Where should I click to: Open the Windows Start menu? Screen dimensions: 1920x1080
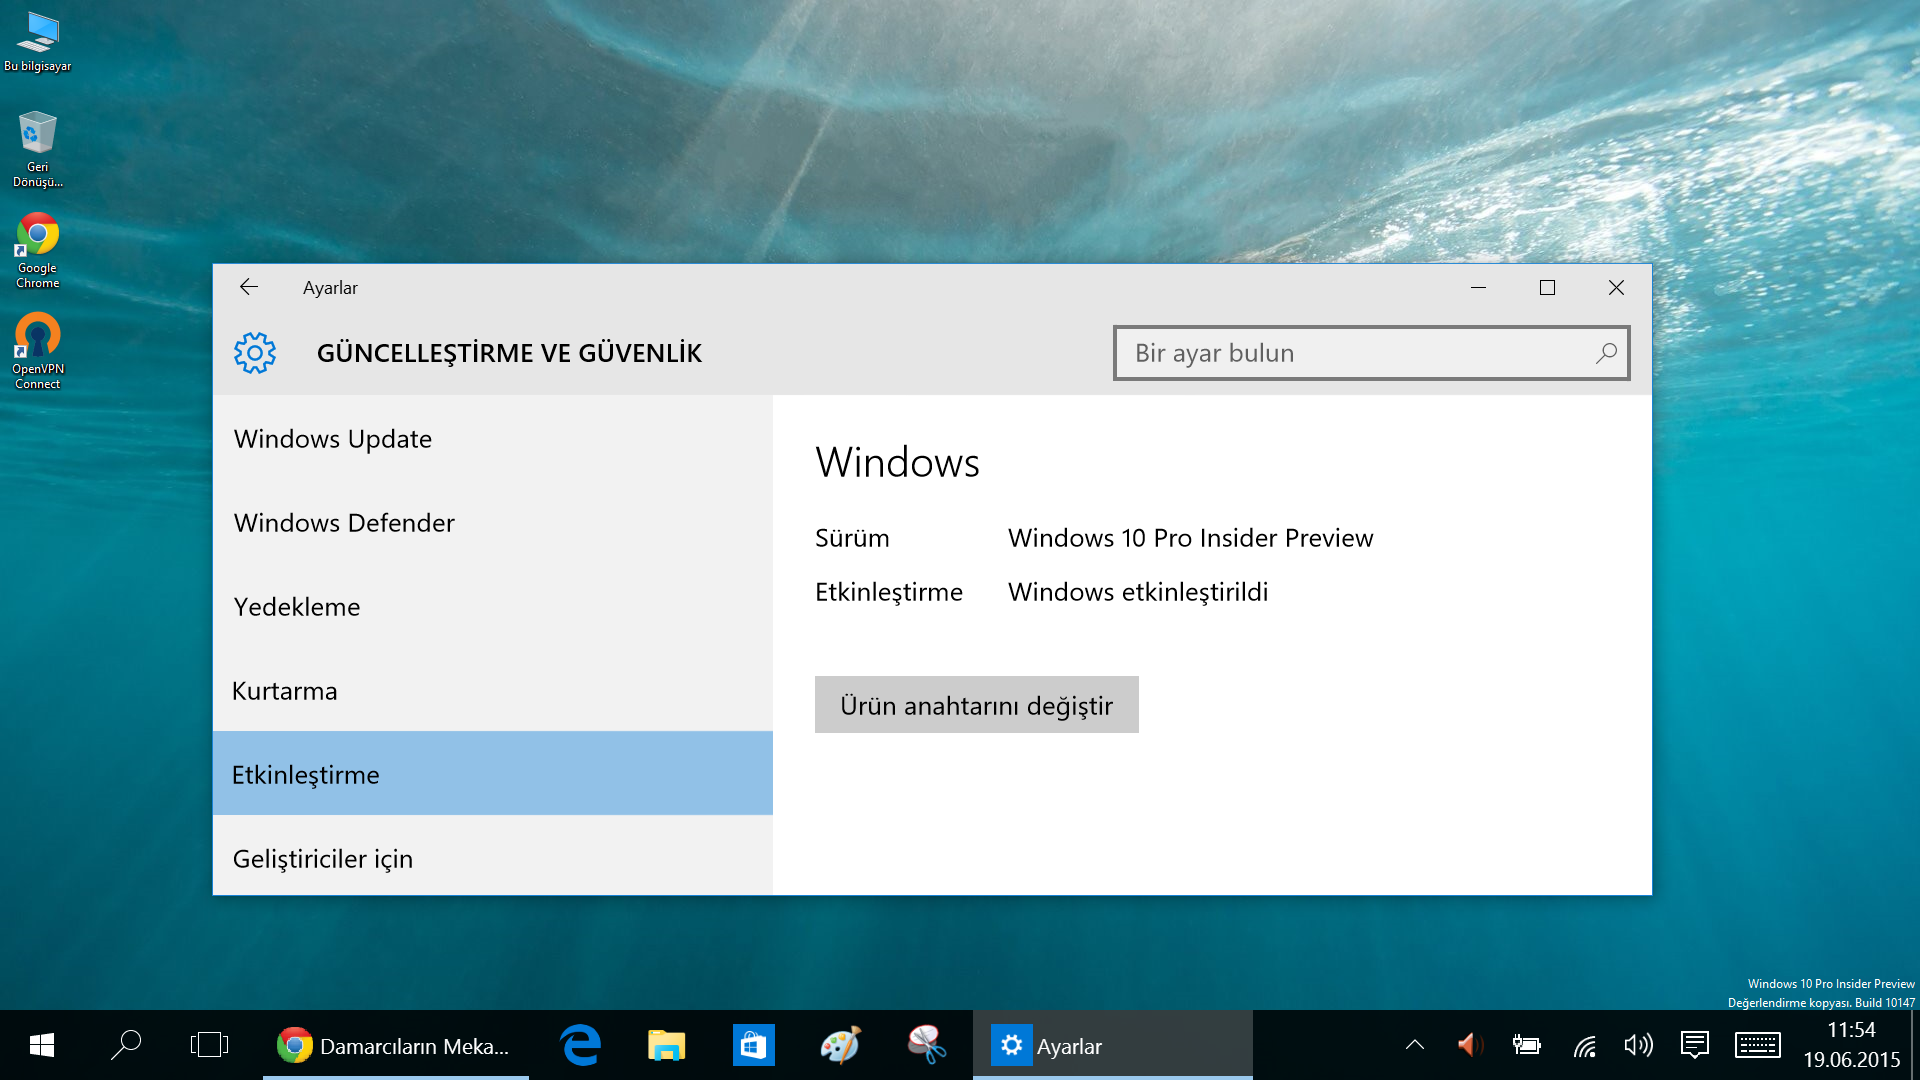tap(42, 1045)
